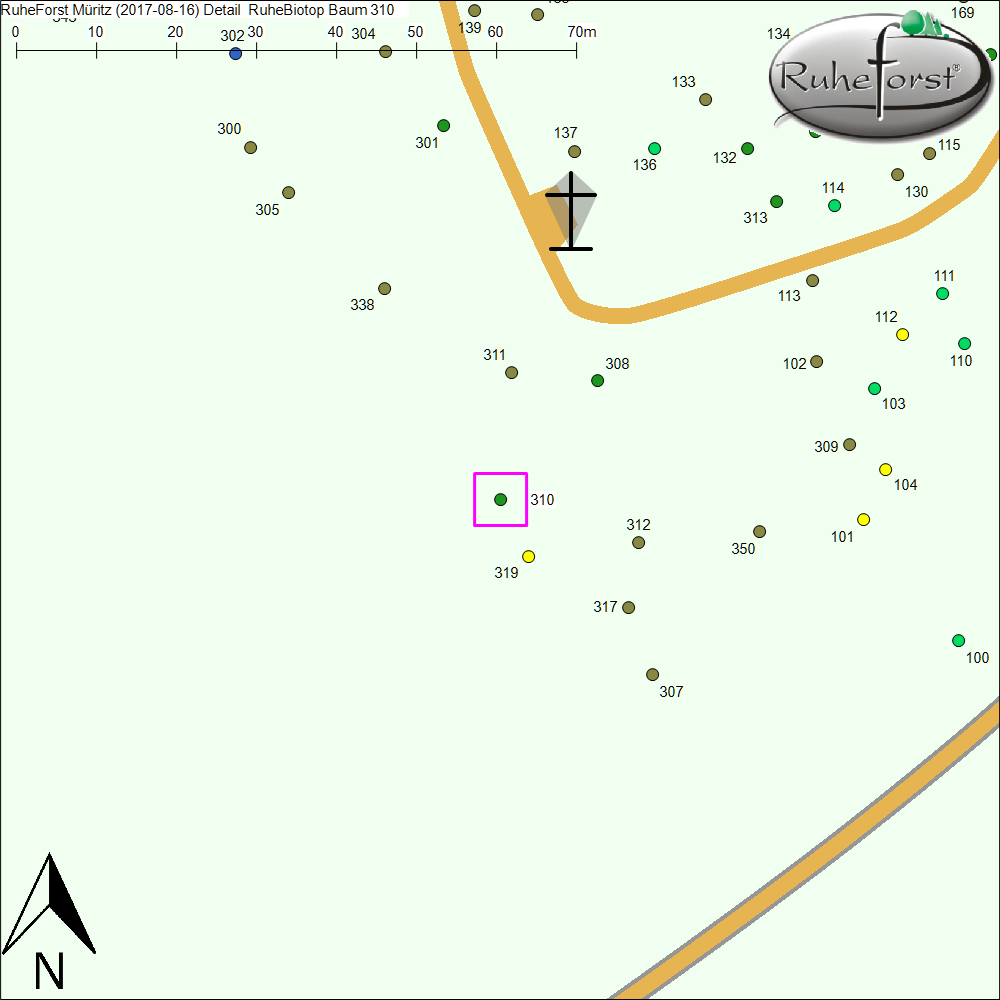This screenshot has height=1000, width=1000.
Task: Click tree marker 312
Action: [x=639, y=543]
